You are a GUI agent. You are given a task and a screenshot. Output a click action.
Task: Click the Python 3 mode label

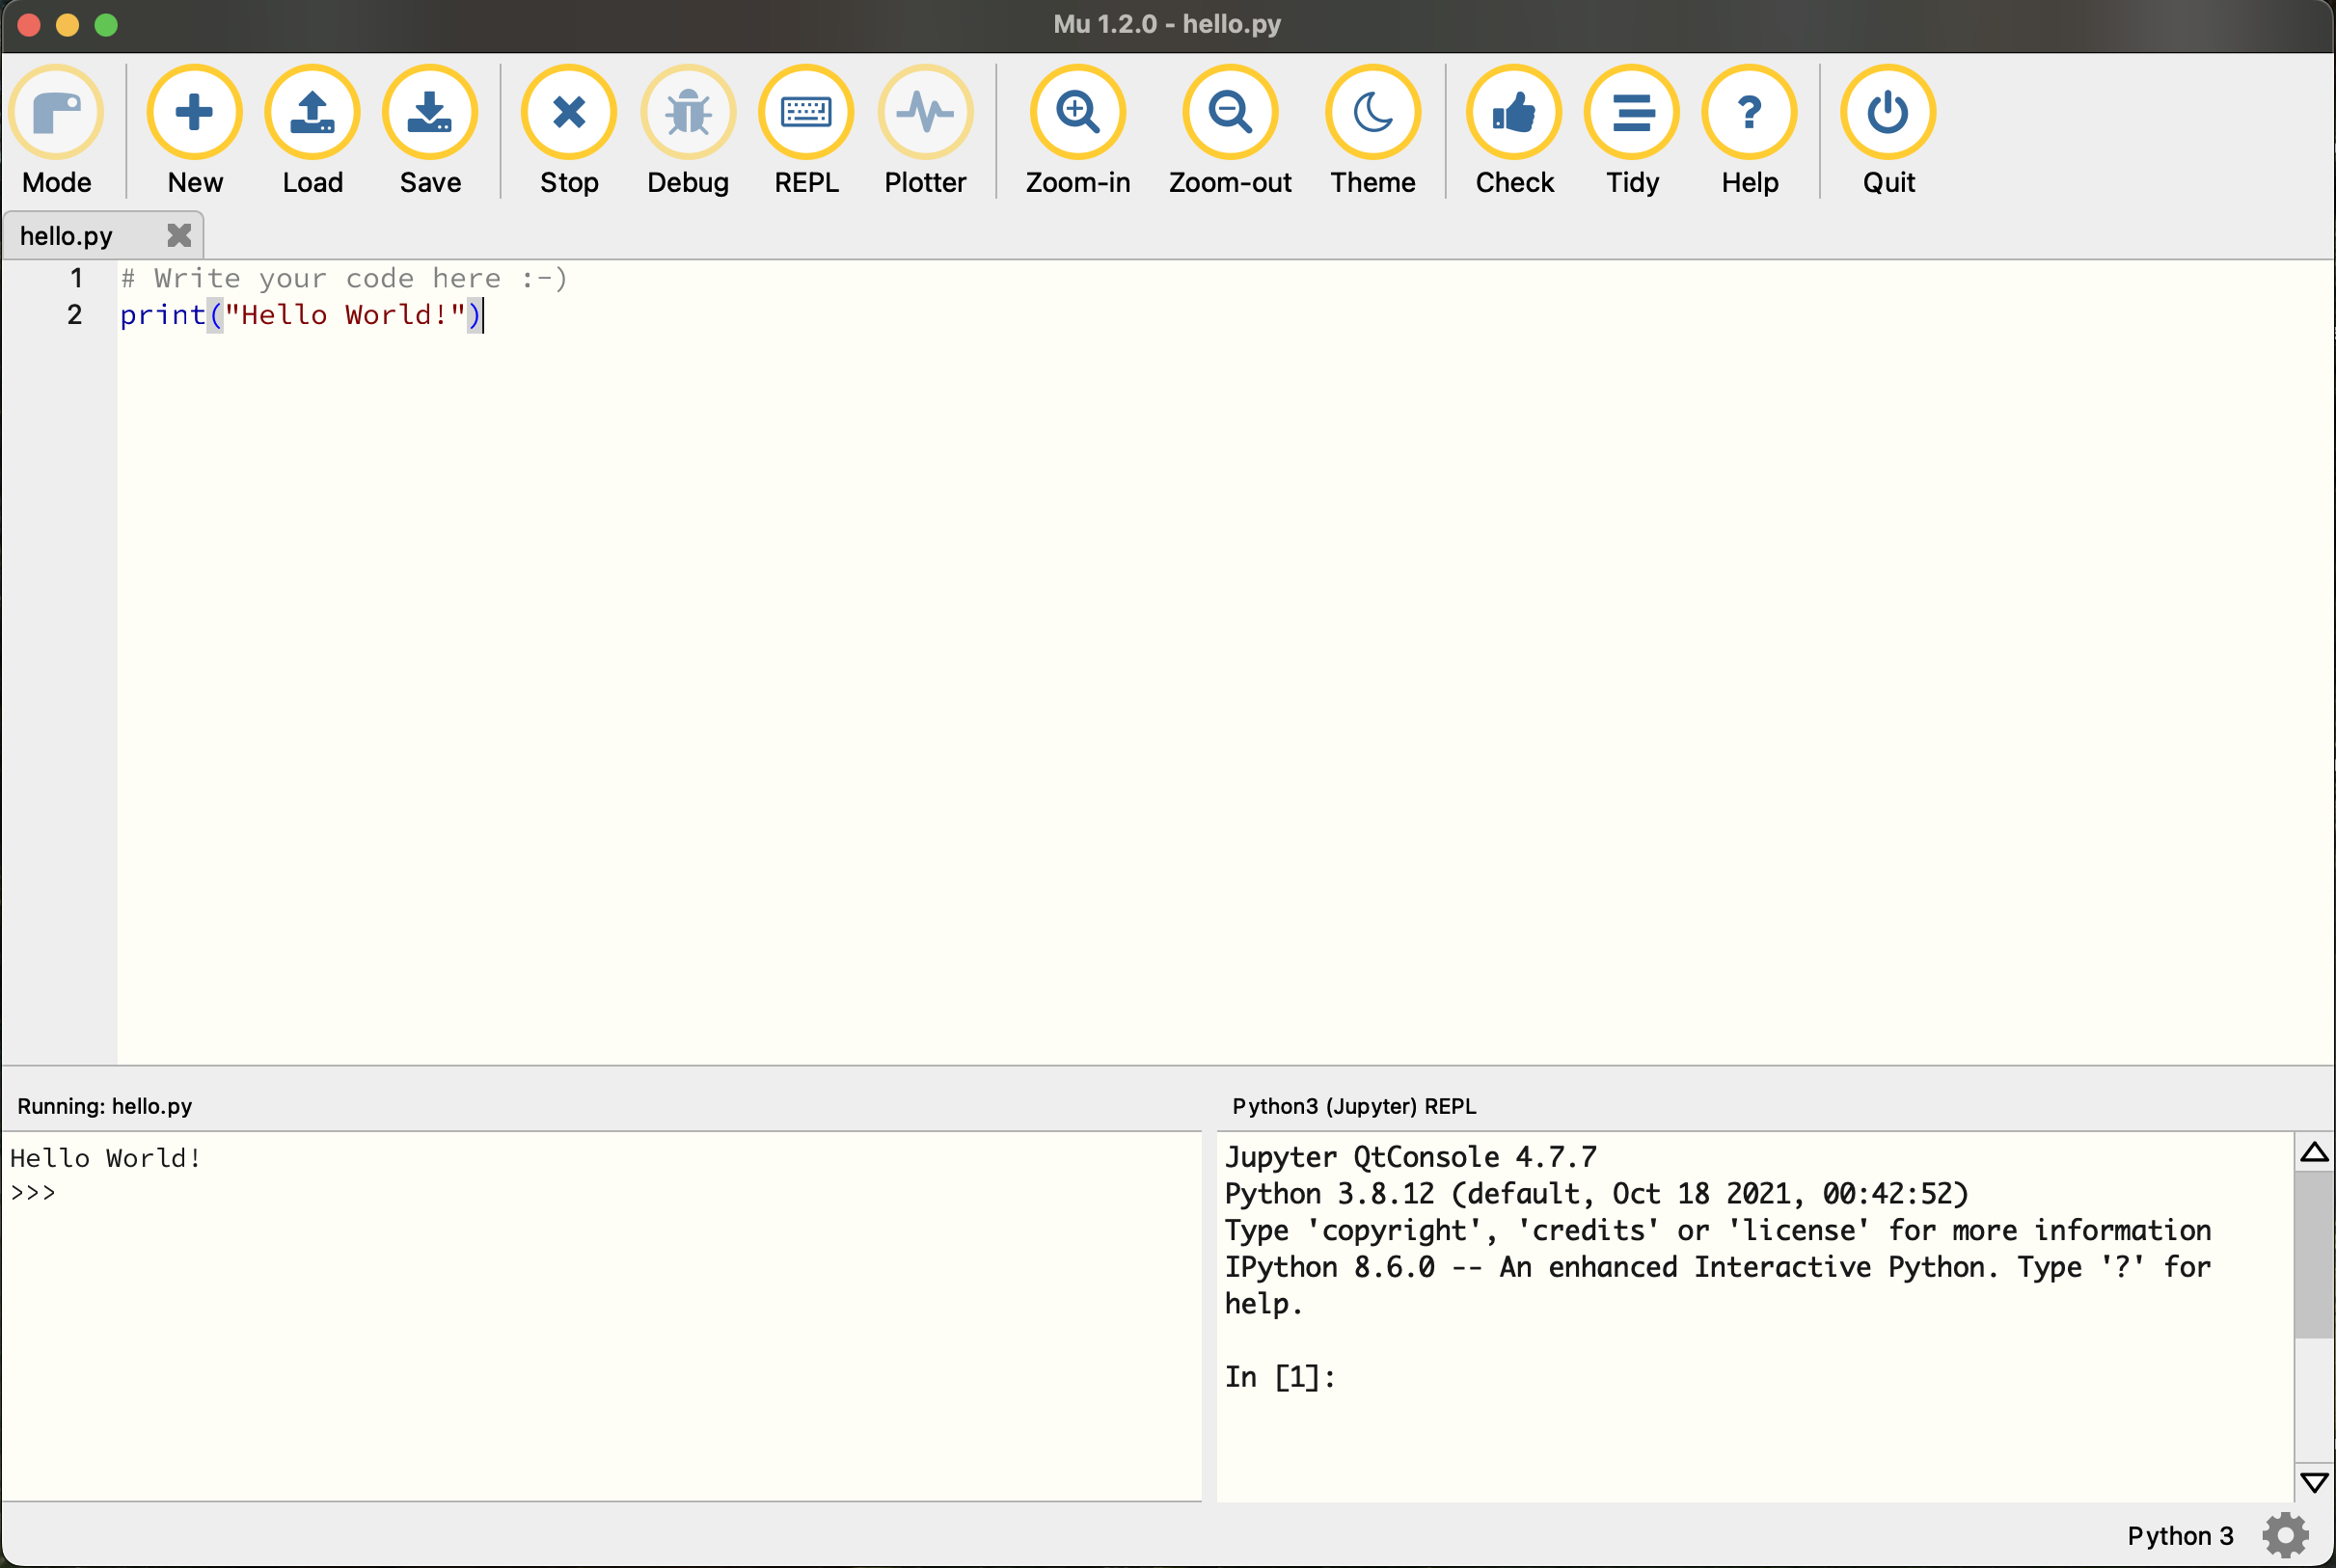2180,1535
